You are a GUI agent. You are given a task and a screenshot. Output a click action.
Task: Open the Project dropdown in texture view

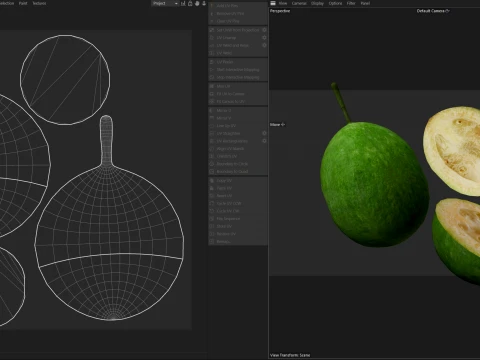pos(165,3)
